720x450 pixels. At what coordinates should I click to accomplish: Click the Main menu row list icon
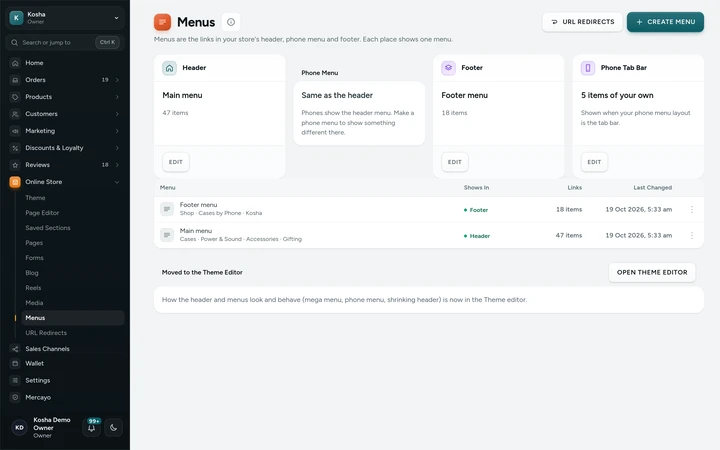click(x=167, y=235)
